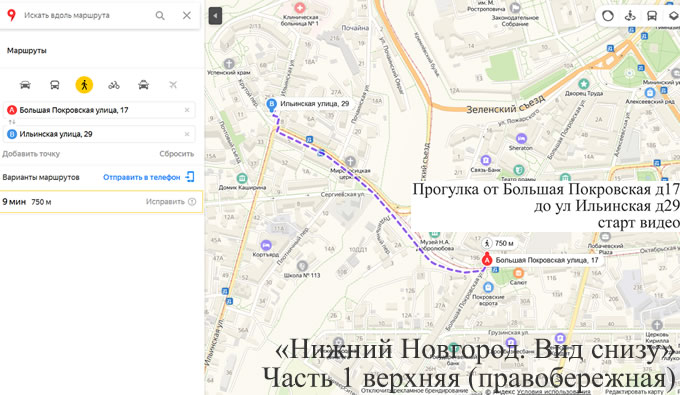The image size is (680, 395).
Task: Toggle the panorama view icon on map
Action: (630, 16)
